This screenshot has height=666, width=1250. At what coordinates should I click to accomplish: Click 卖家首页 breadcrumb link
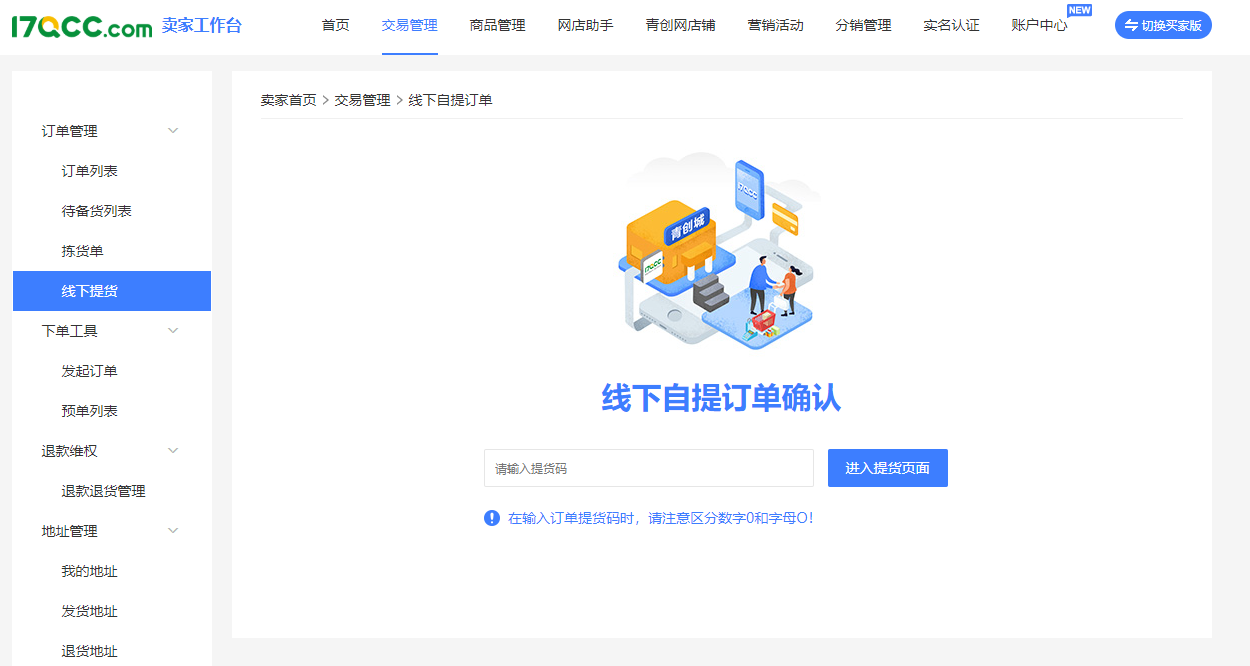click(x=288, y=100)
